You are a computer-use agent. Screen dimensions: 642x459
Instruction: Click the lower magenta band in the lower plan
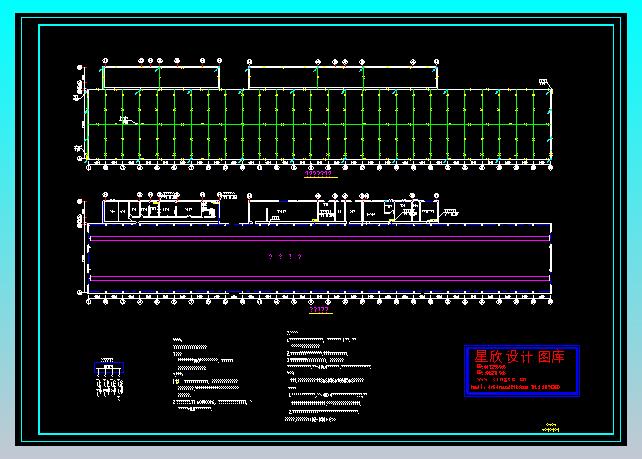coord(319,278)
